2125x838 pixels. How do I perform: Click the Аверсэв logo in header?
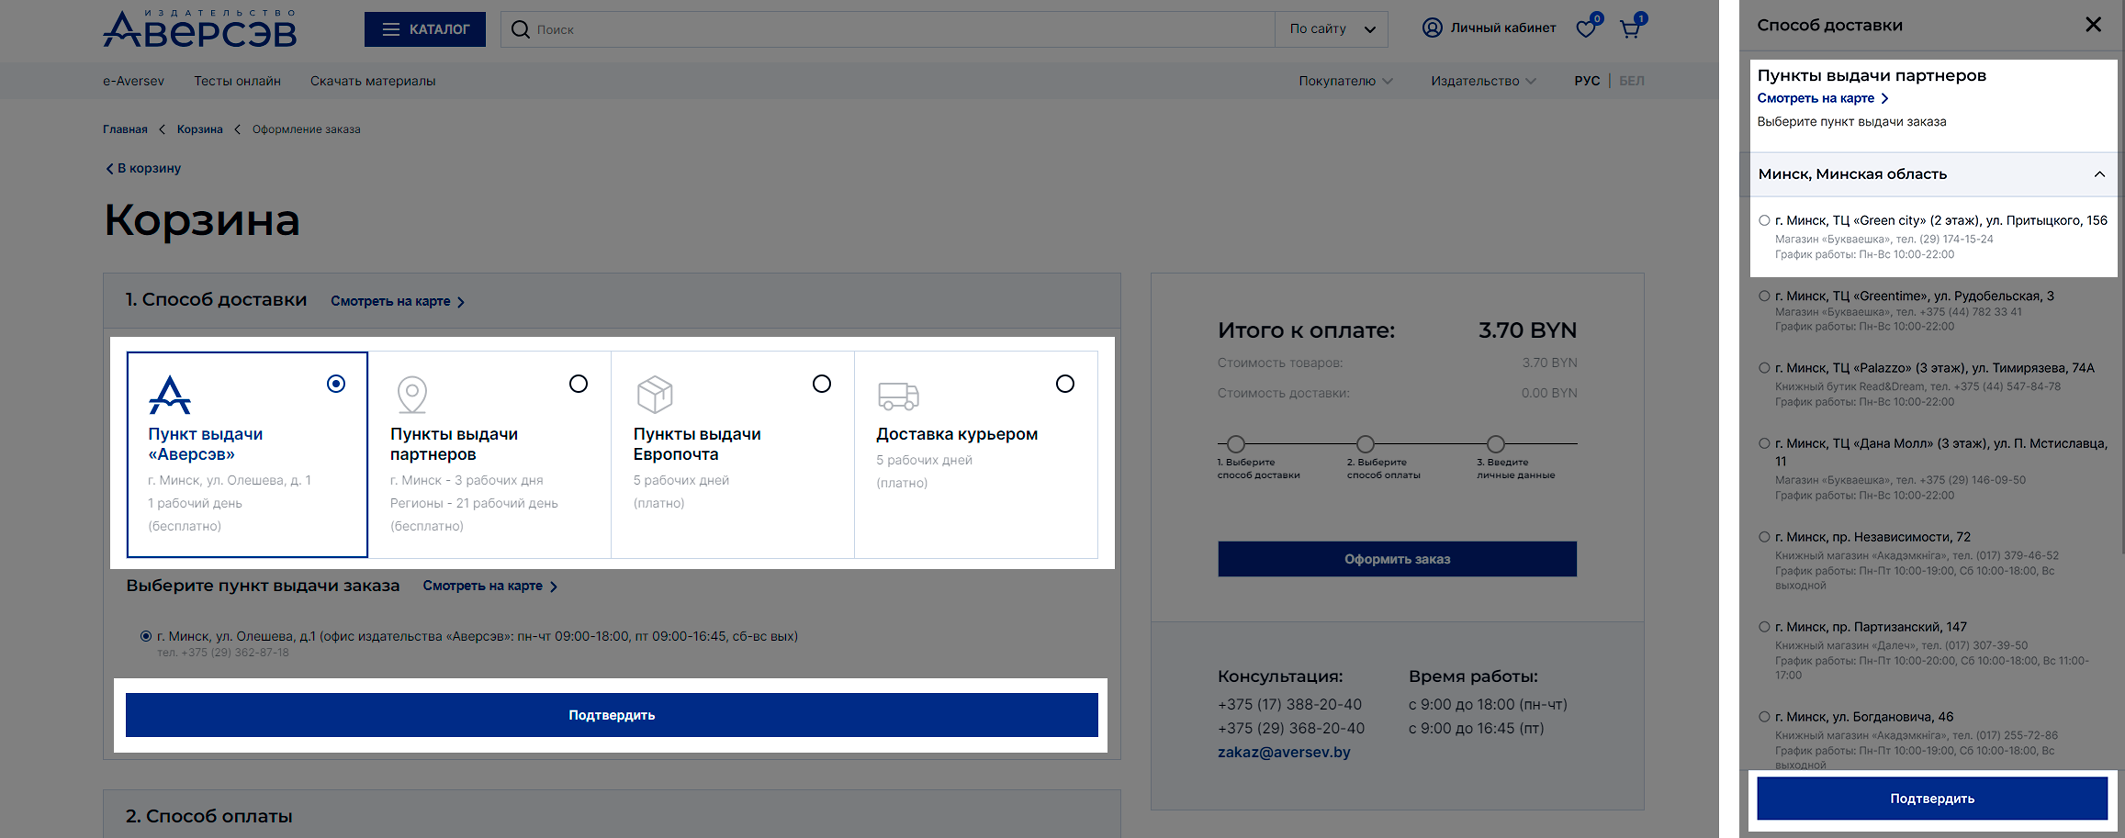click(x=200, y=29)
